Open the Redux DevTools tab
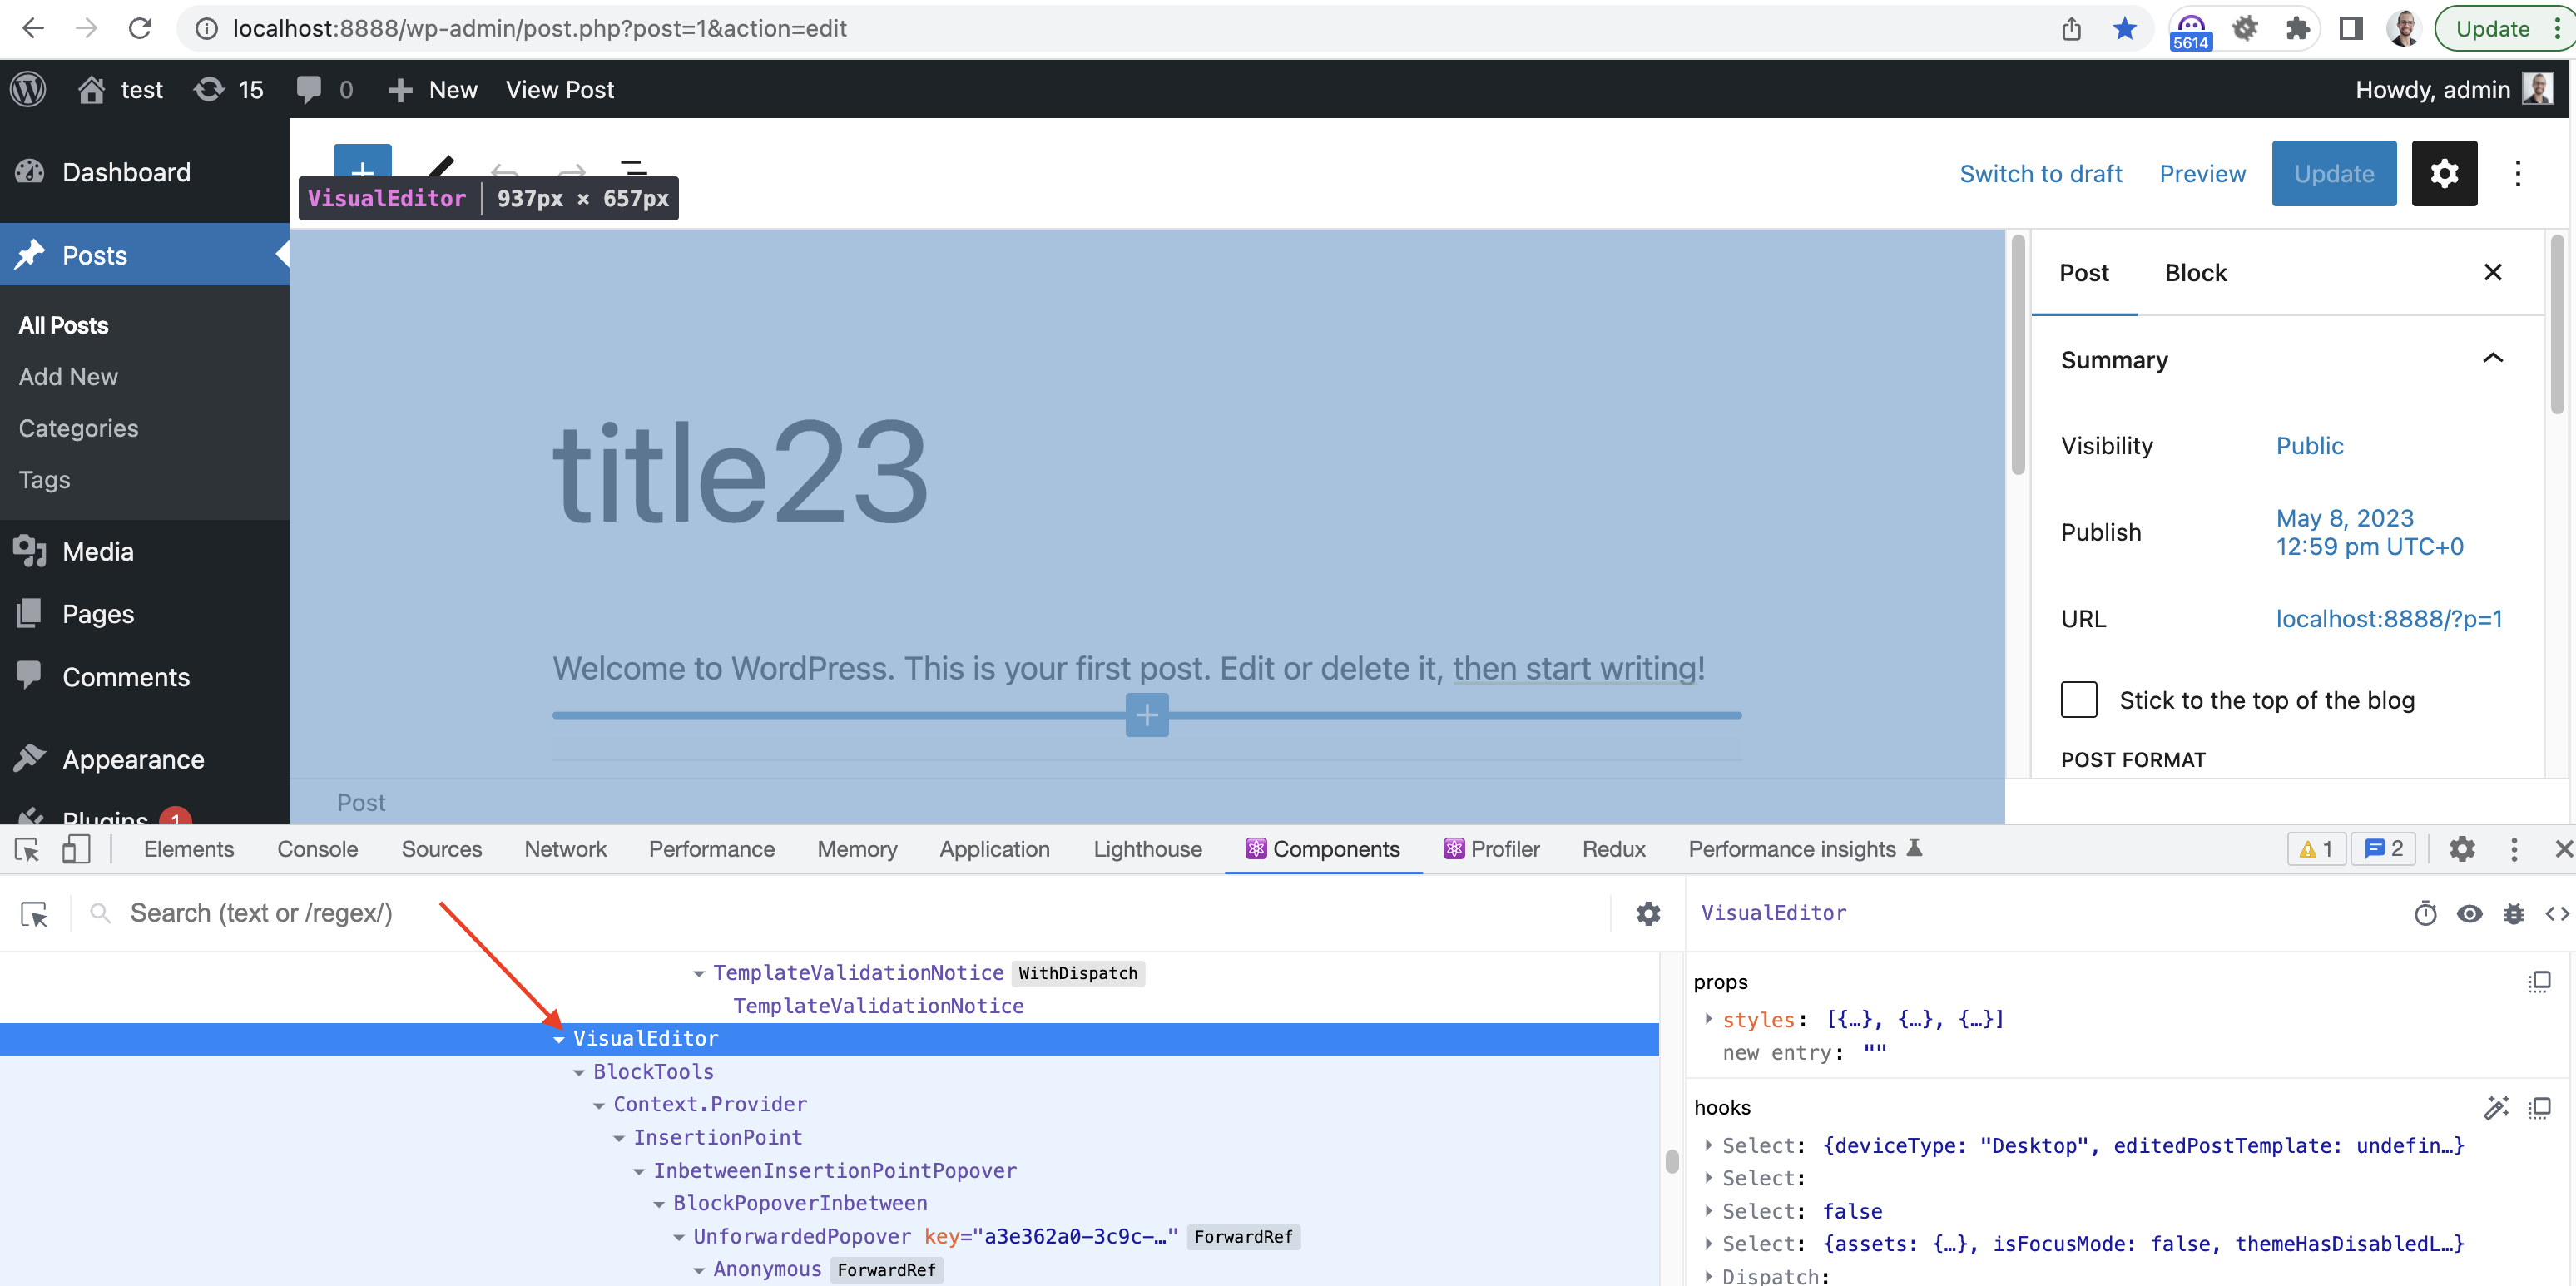 (x=1613, y=849)
